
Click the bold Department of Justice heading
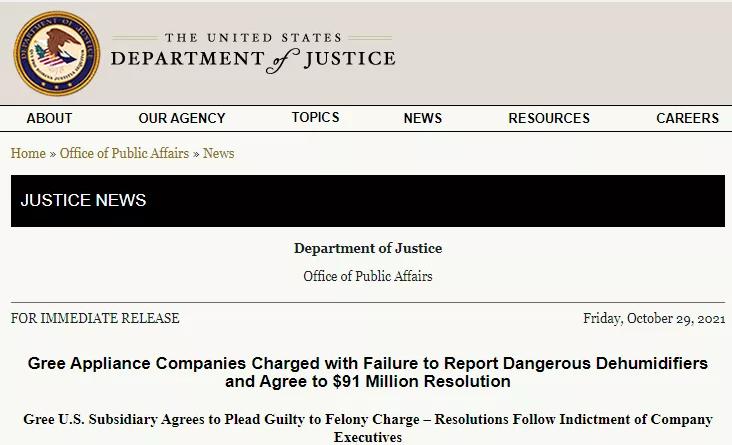(x=368, y=248)
